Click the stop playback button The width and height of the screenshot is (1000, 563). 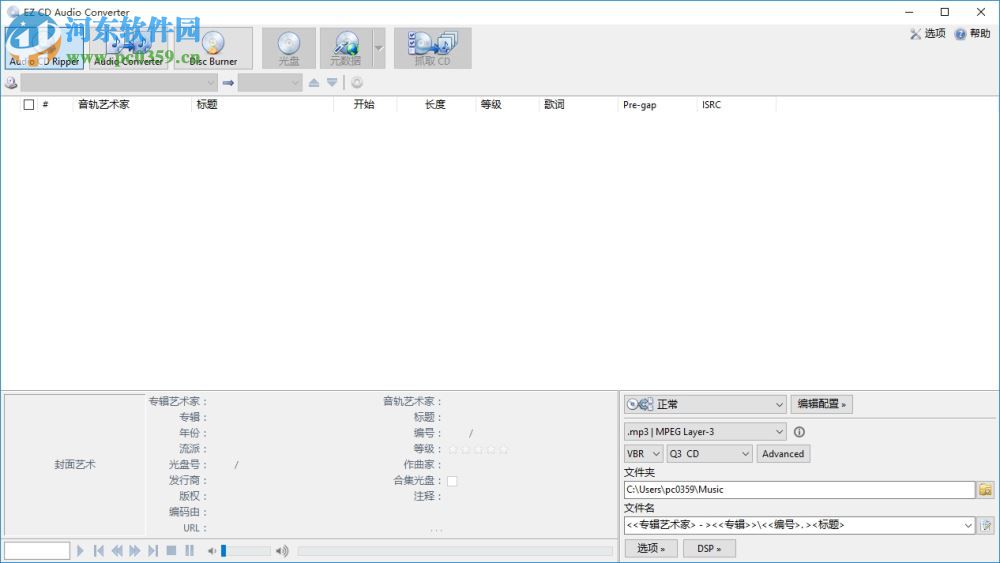(x=171, y=550)
